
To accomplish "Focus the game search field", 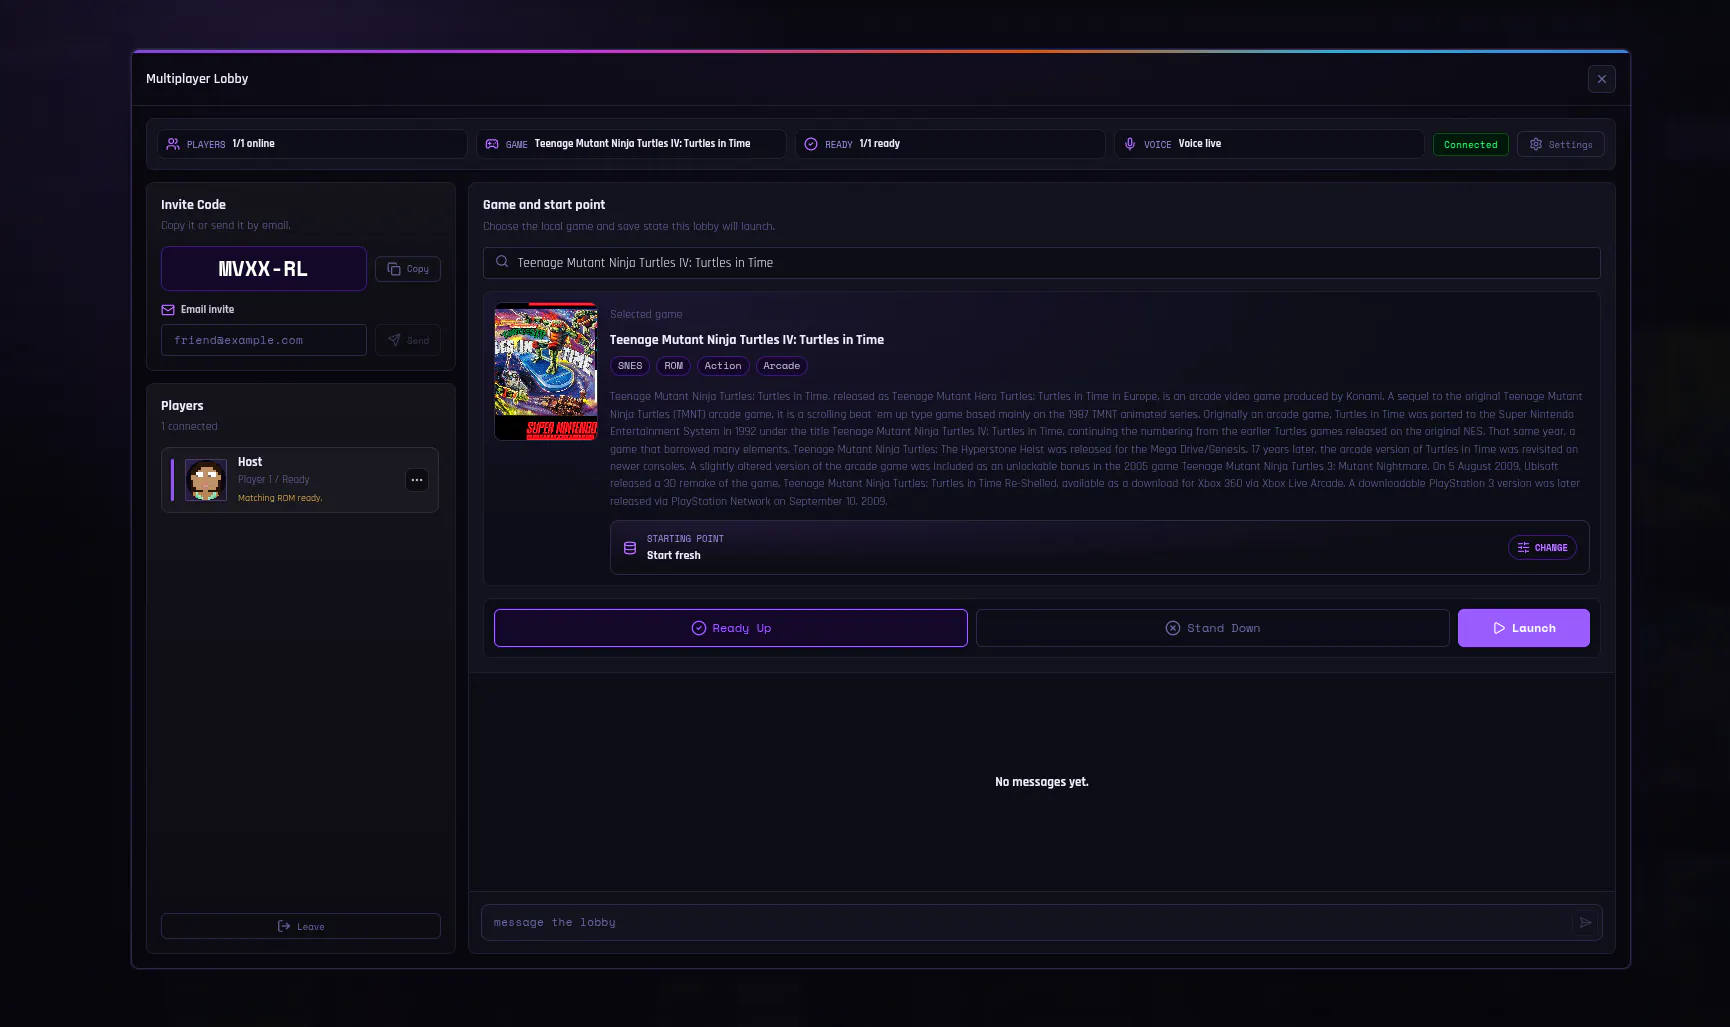I will click(1041, 263).
